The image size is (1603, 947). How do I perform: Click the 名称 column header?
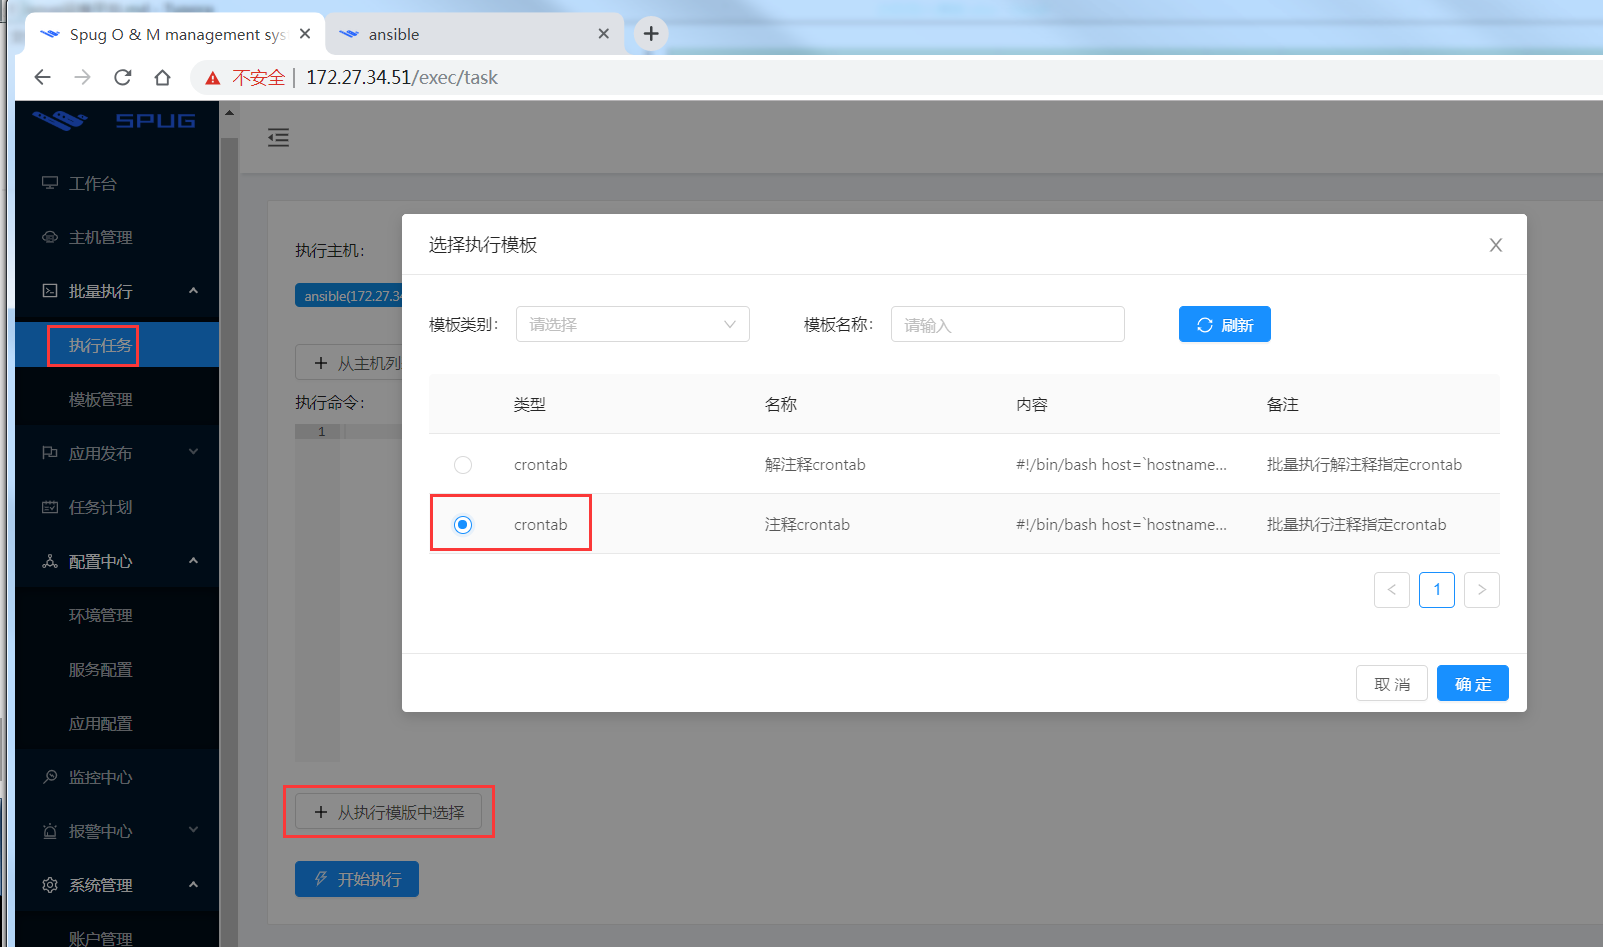(x=781, y=405)
